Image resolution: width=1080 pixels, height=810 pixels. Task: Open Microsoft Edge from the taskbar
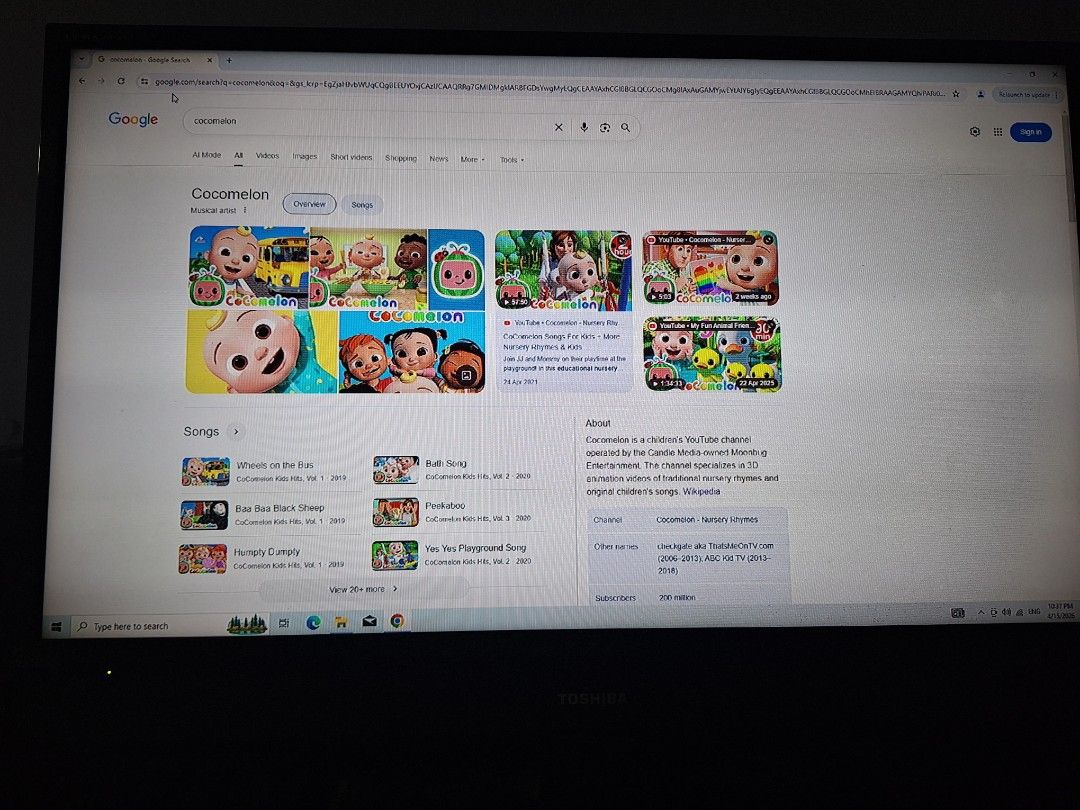pos(313,623)
